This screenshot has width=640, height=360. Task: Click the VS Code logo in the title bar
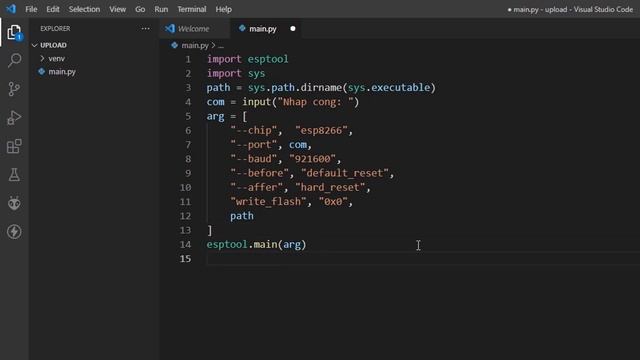click(11, 9)
